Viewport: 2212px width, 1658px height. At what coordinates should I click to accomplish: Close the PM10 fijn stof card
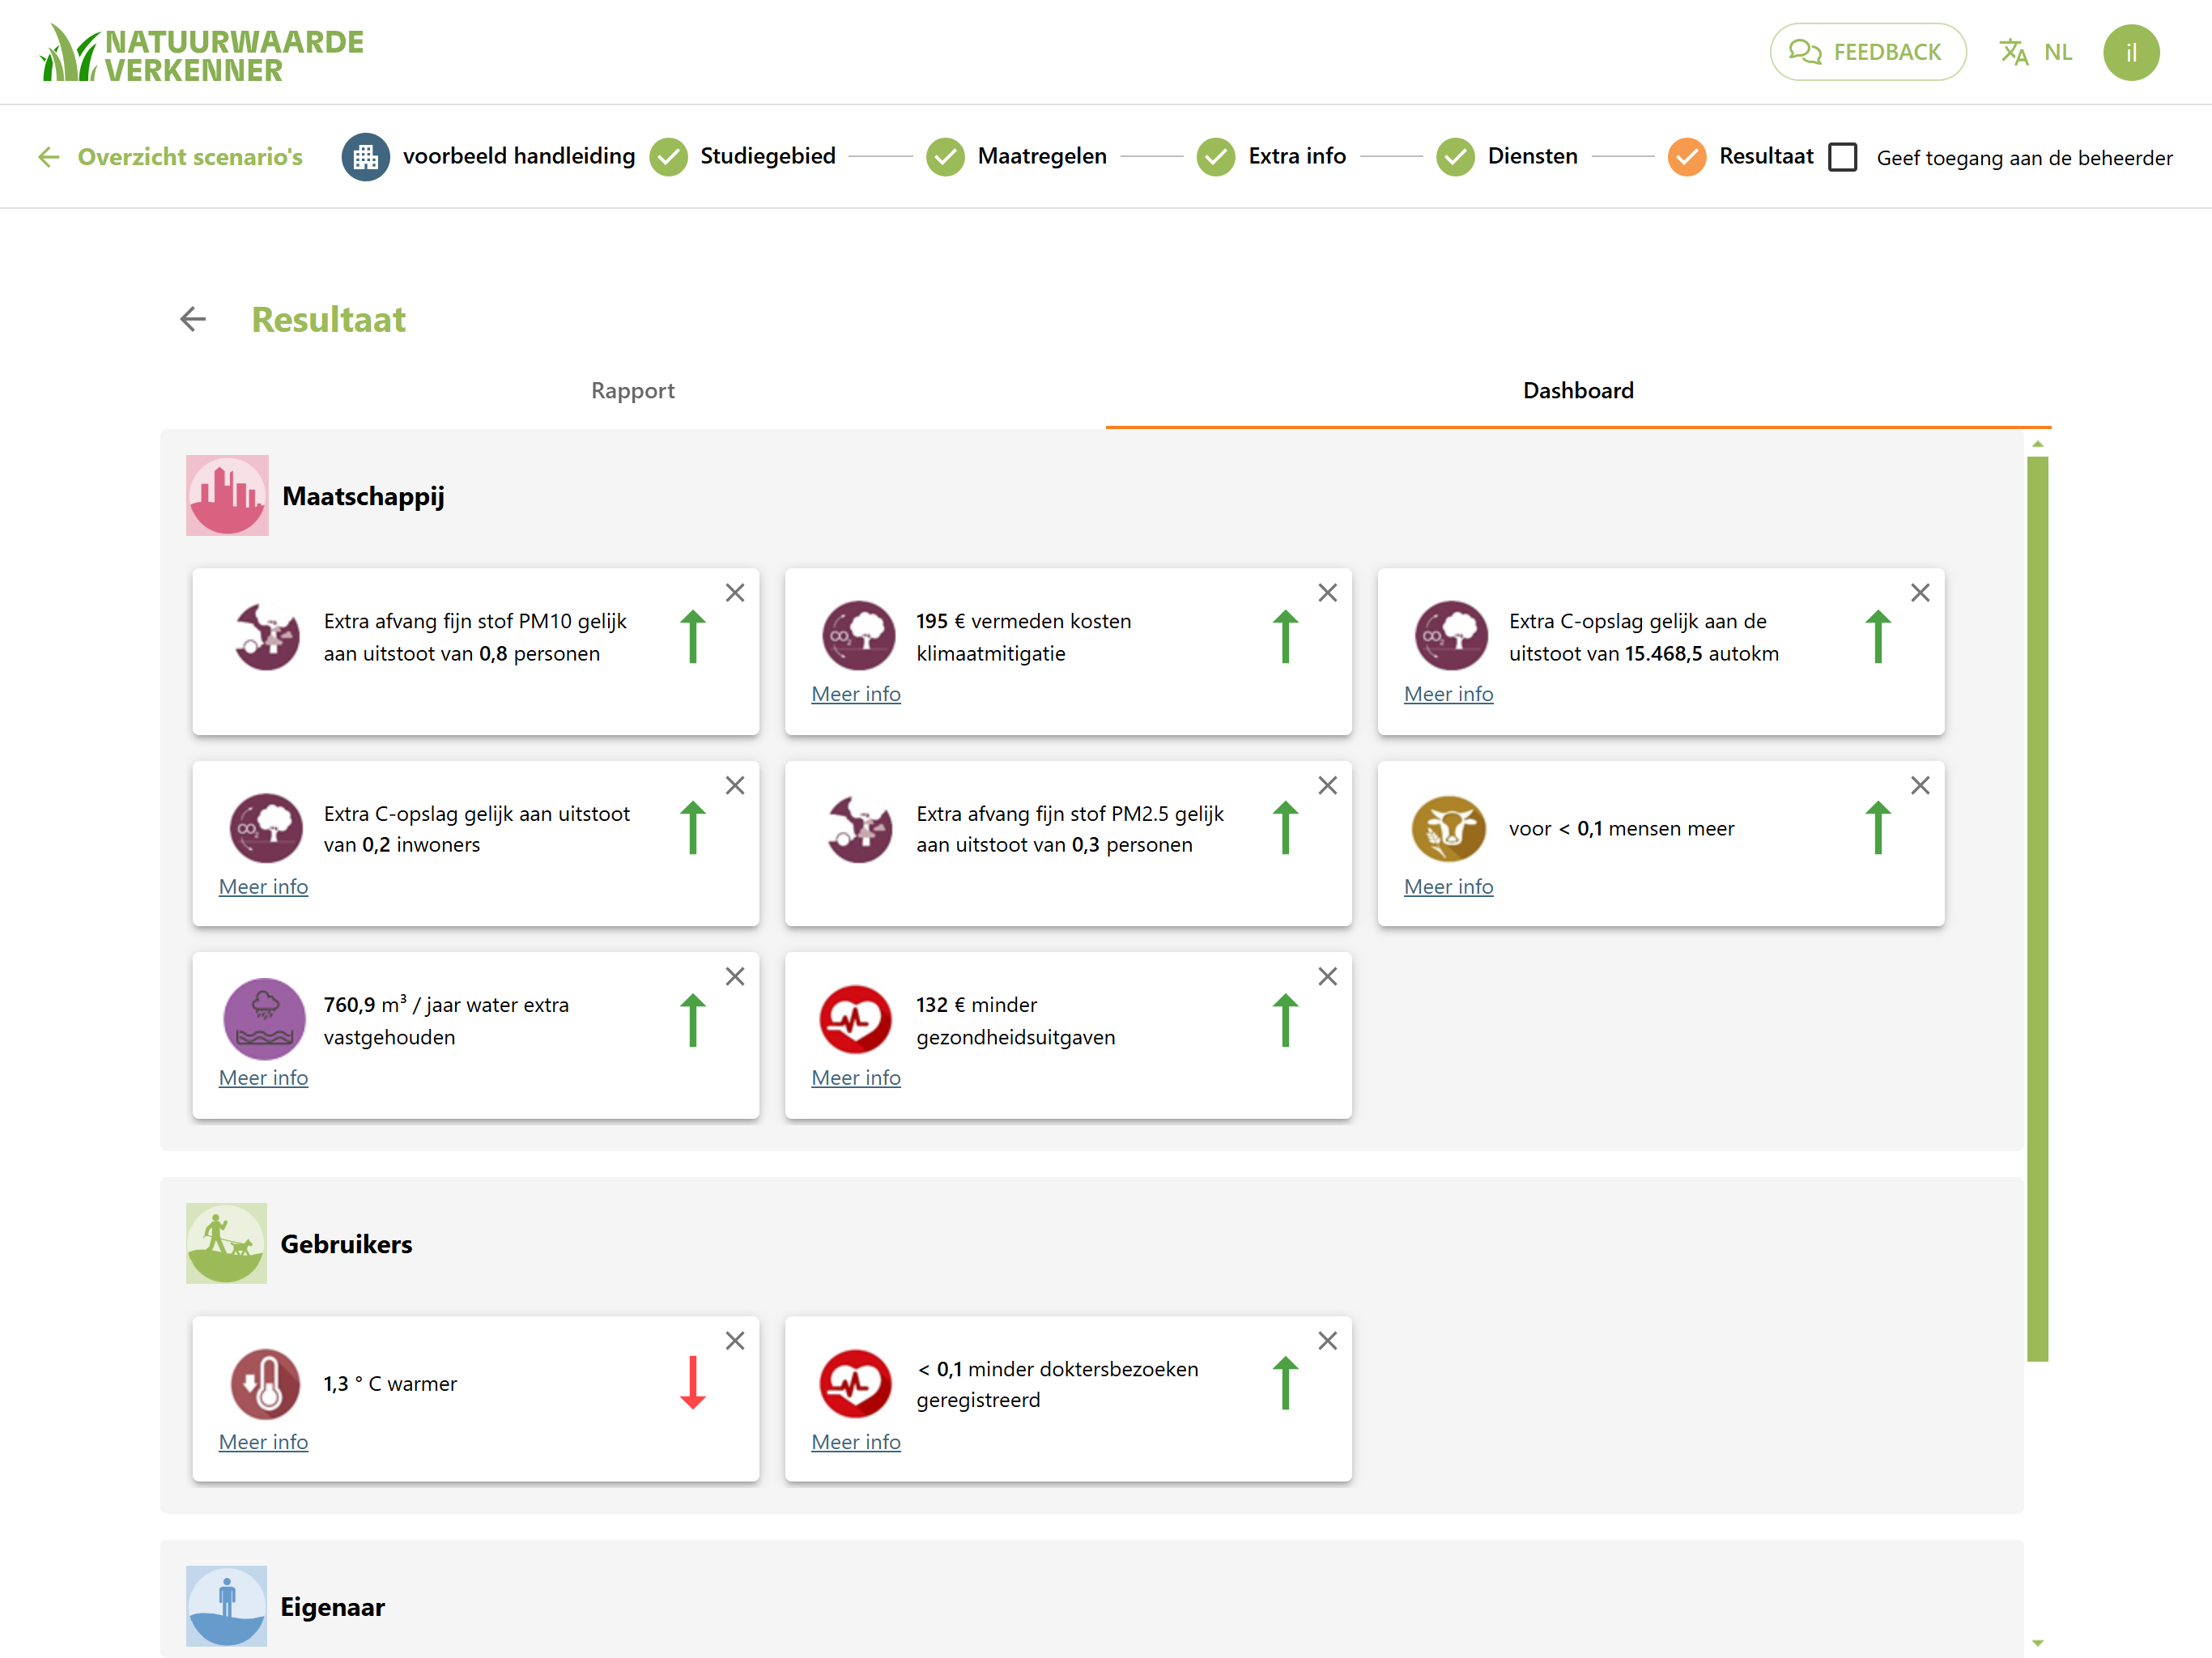pyautogui.click(x=735, y=593)
